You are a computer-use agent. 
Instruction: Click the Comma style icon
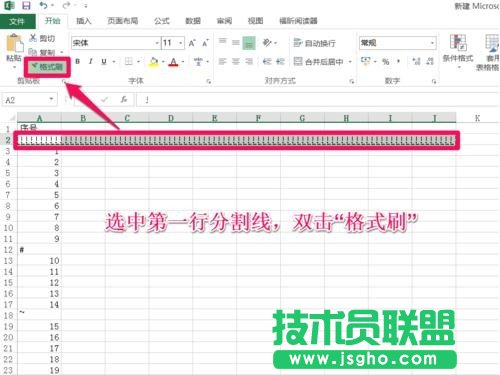tap(398, 61)
